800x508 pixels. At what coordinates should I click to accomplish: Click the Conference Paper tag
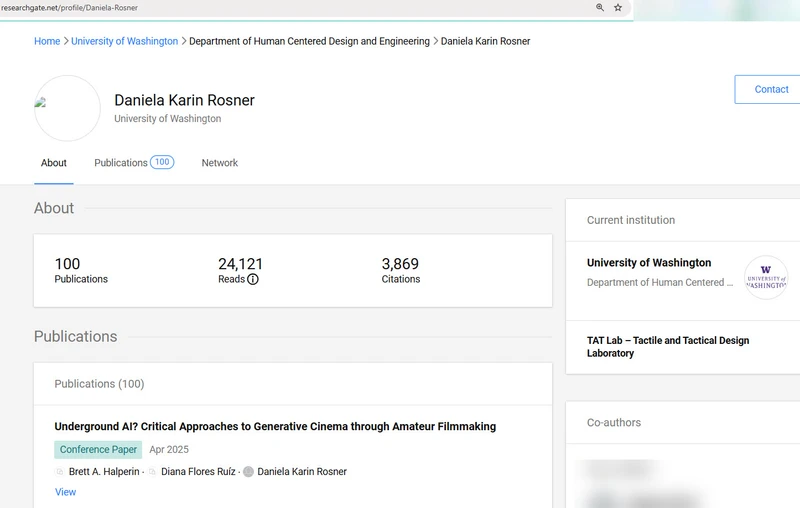coord(98,449)
